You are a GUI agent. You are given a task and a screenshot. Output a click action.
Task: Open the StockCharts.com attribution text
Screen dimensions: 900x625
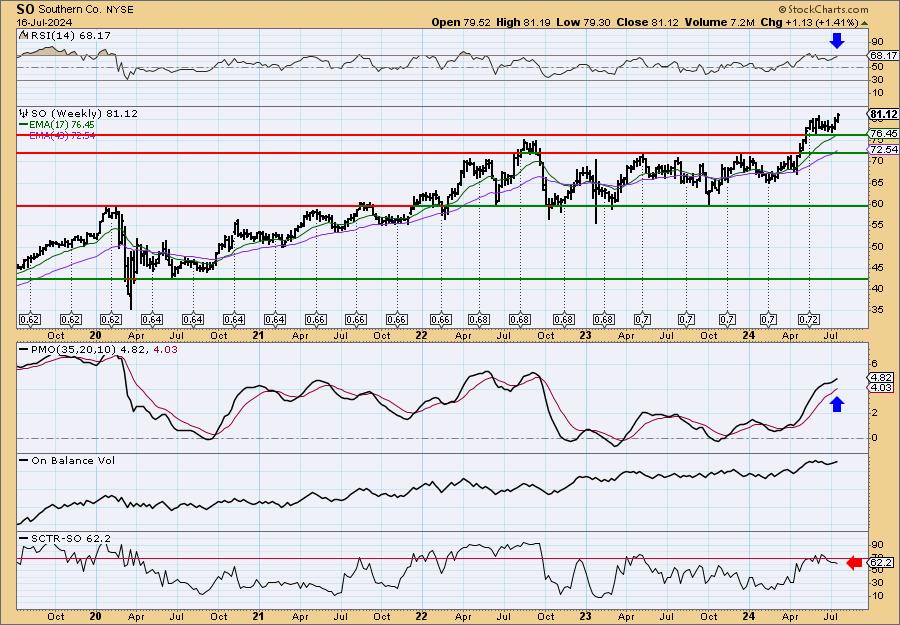click(823, 9)
